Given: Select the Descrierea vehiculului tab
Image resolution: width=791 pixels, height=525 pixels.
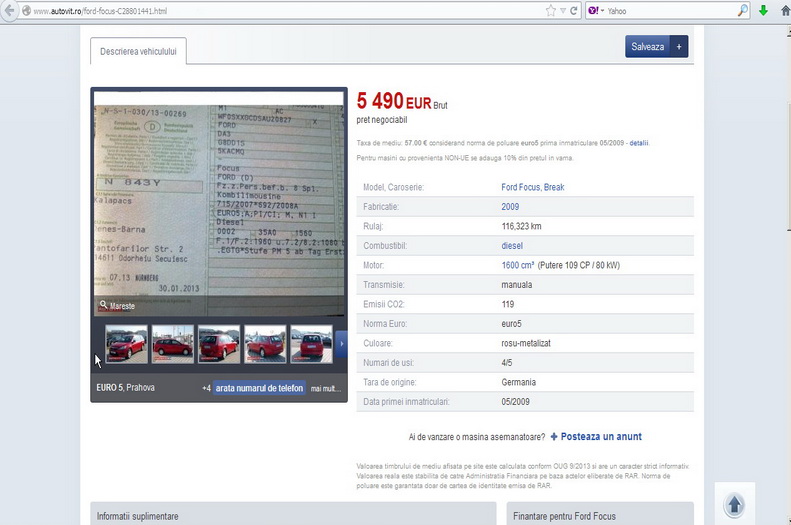Looking at the screenshot, I should tap(138, 51).
